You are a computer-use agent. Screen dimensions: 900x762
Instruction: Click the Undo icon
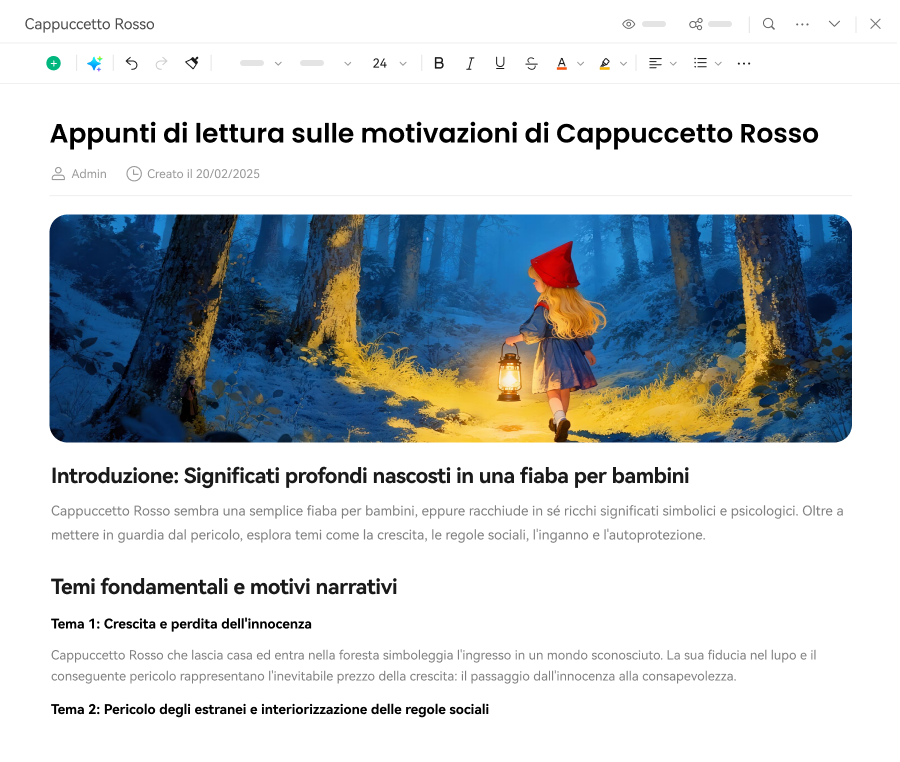[132, 62]
